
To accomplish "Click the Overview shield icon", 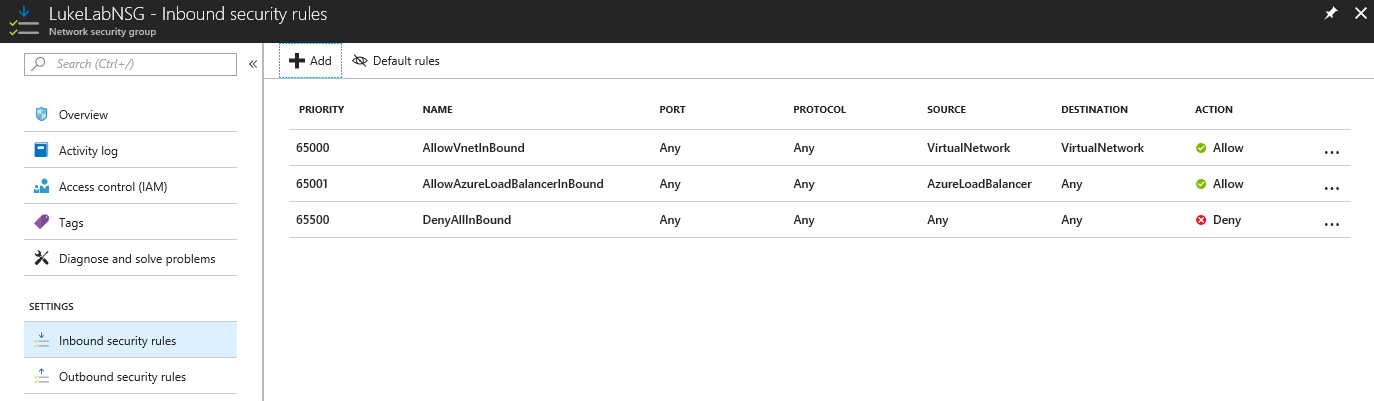I will tap(41, 115).
